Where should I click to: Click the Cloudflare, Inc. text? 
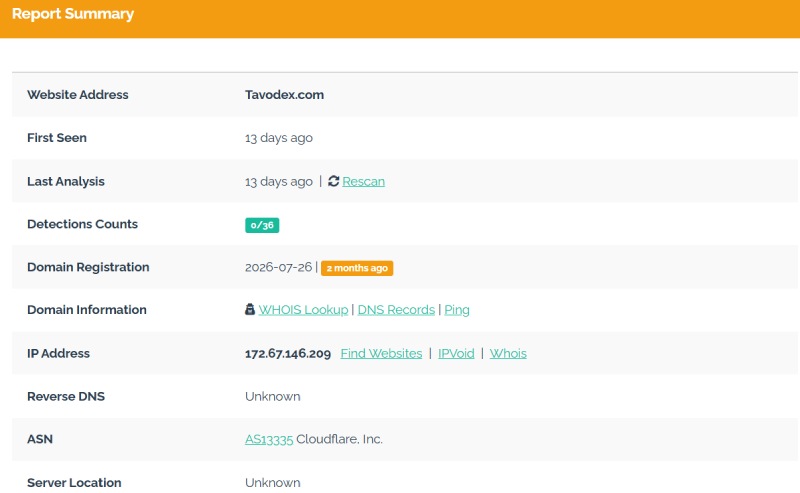pyautogui.click(x=339, y=439)
